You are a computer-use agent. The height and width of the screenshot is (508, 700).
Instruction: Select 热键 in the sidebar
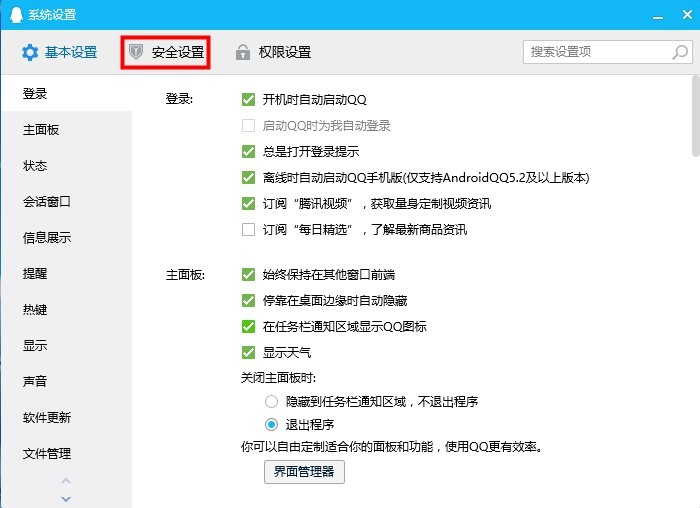pyautogui.click(x=67, y=309)
